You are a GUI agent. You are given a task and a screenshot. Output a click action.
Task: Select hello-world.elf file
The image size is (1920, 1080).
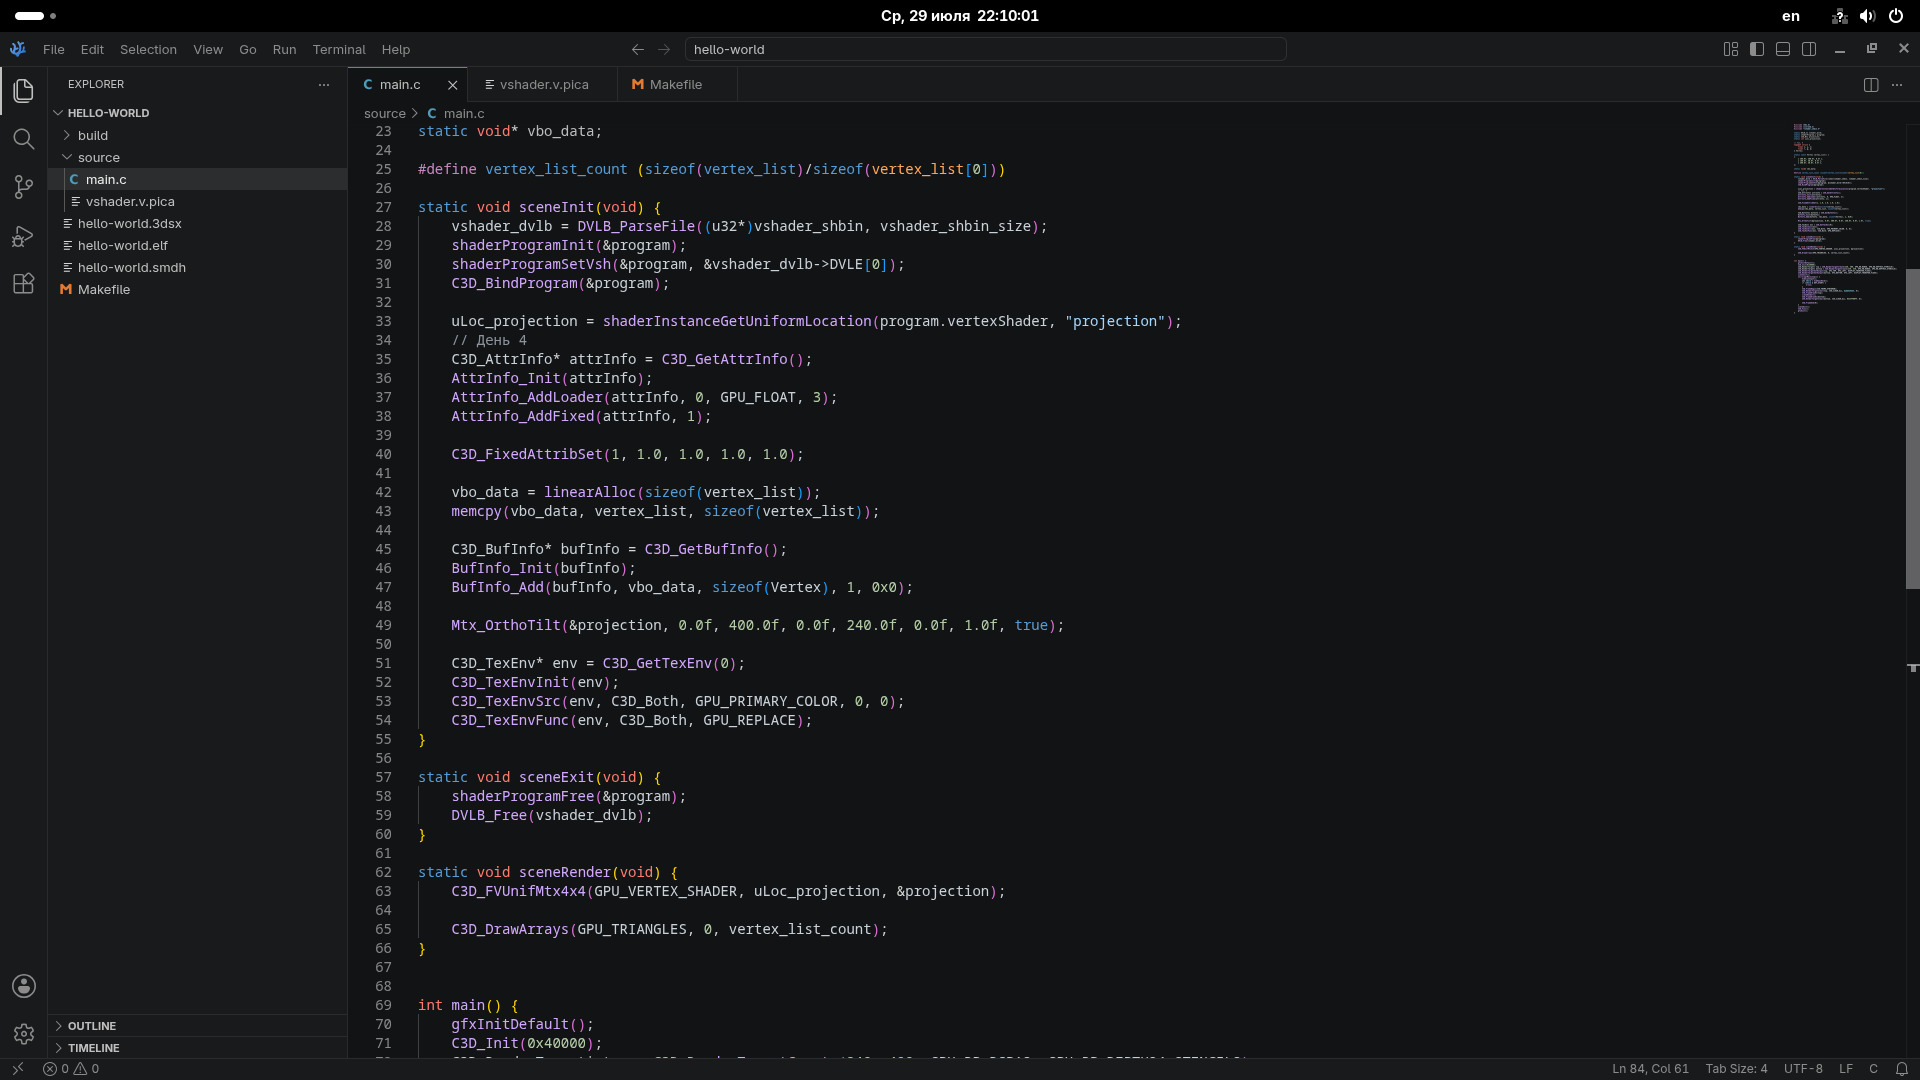[x=198, y=245]
